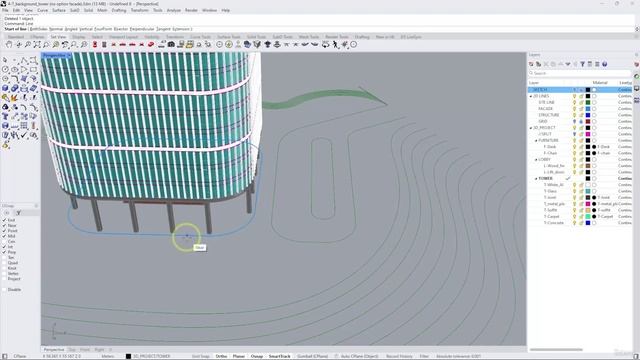The image size is (640, 360).
Task: Change color swatch of SITE LINE layer
Action: click(x=588, y=102)
